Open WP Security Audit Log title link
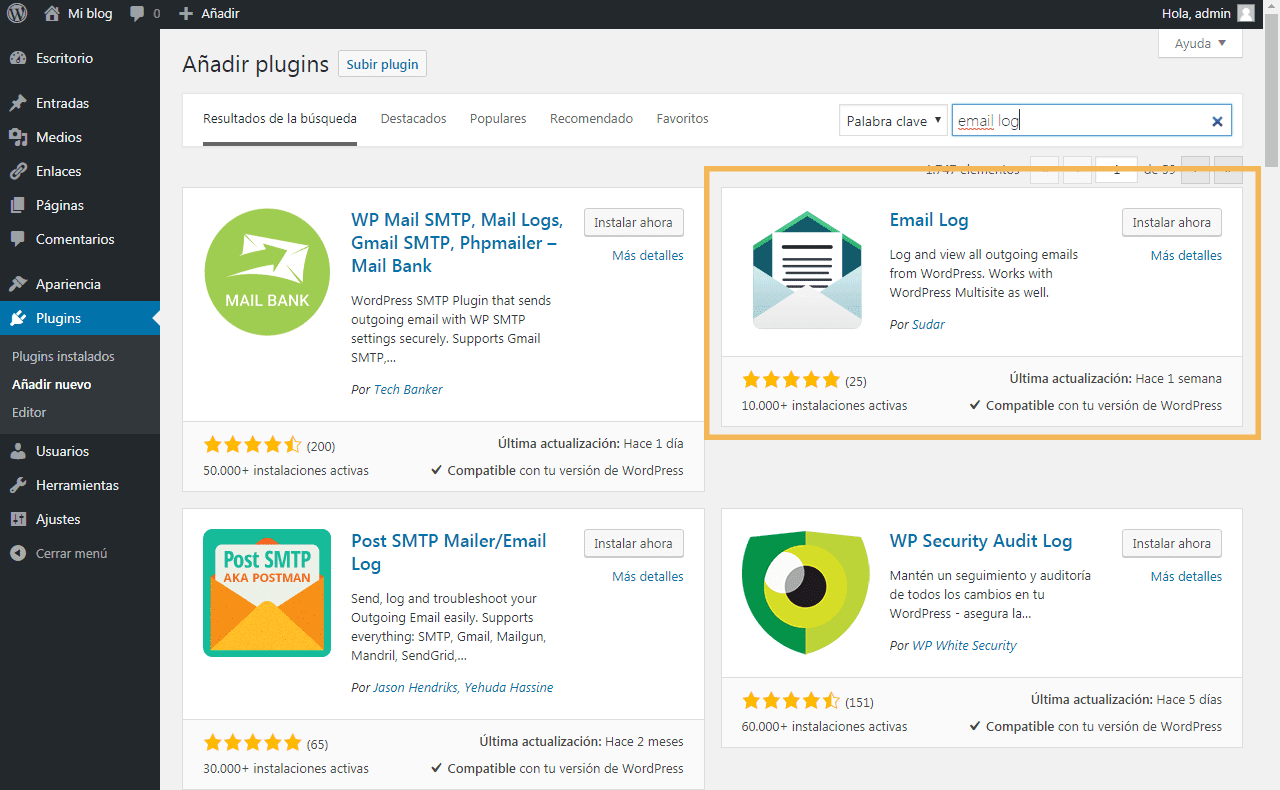The width and height of the screenshot is (1280, 790). click(981, 541)
